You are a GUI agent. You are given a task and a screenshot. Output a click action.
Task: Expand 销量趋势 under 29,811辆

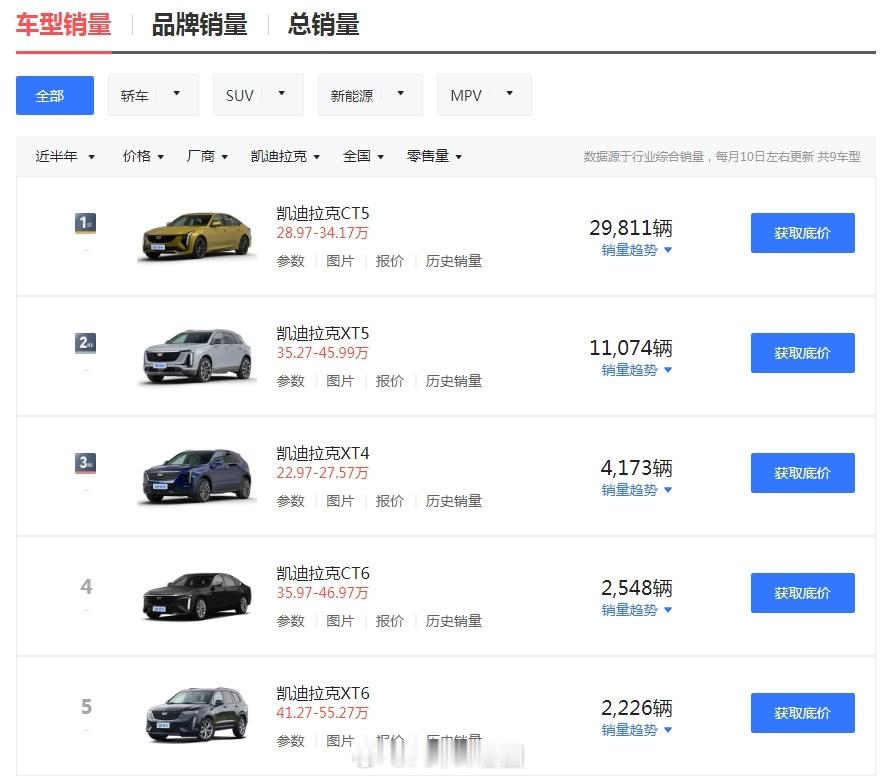(636, 250)
